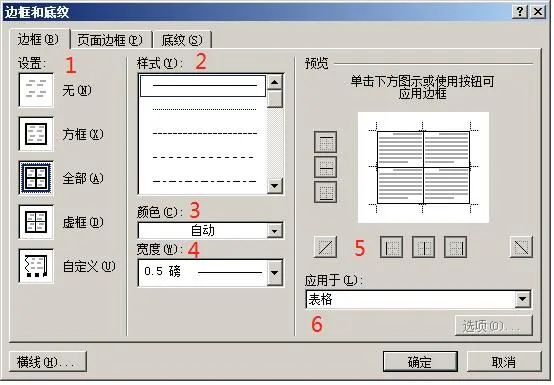Click the help question mark button

pyautogui.click(x=520, y=12)
